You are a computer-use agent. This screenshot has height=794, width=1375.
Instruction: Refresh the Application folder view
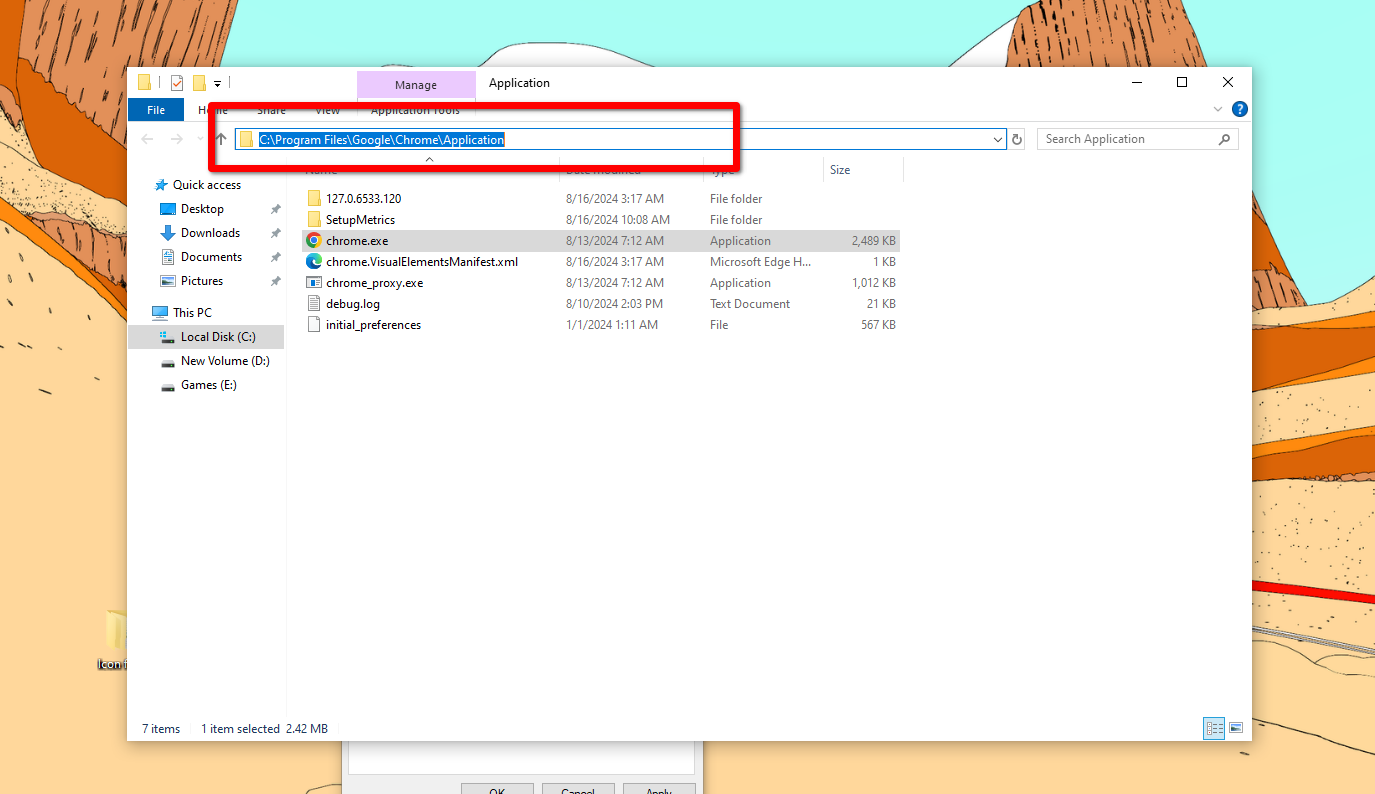(1018, 140)
